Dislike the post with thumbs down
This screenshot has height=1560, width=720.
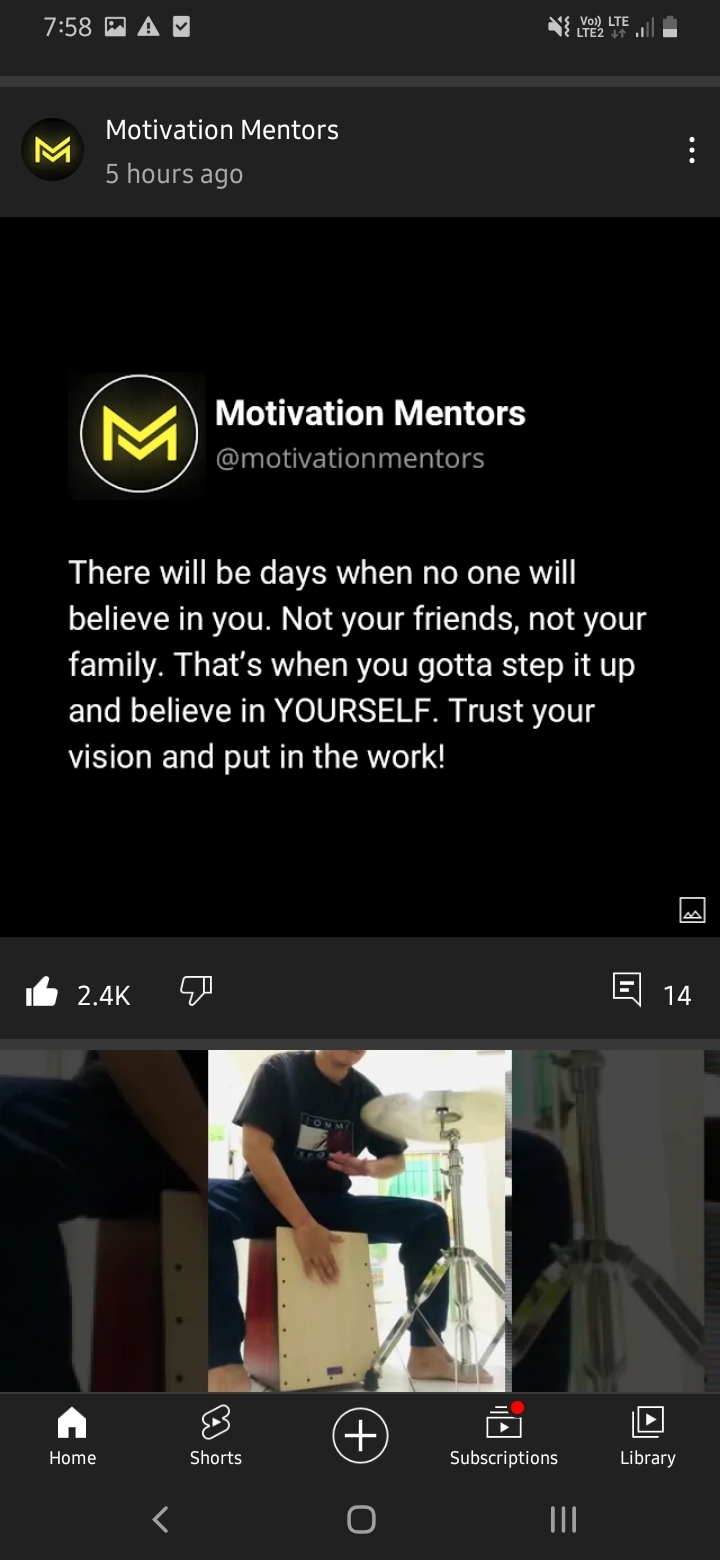pyautogui.click(x=196, y=991)
